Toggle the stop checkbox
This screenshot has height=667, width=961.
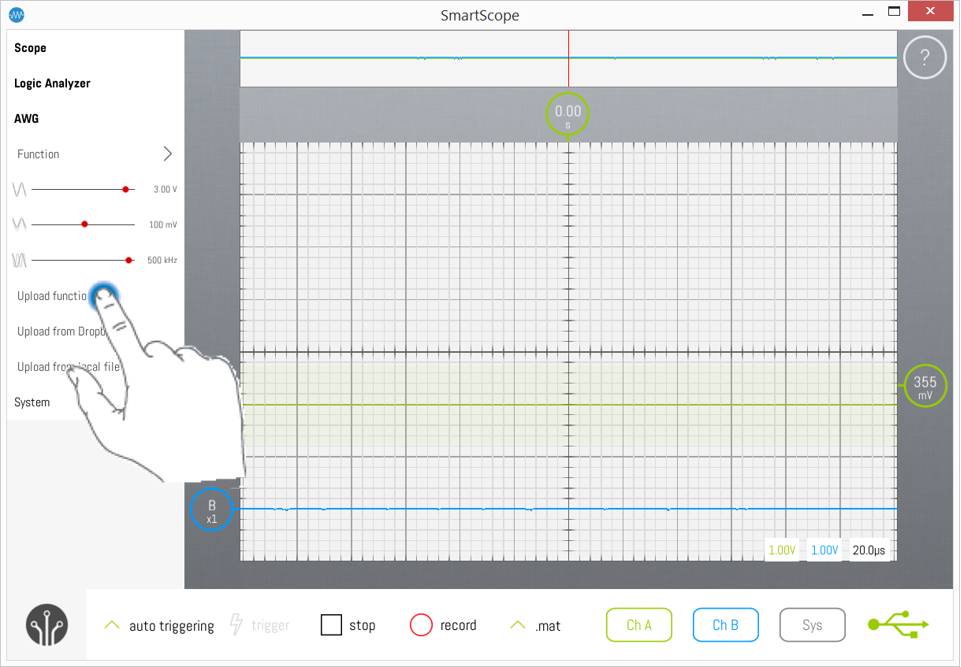click(332, 625)
